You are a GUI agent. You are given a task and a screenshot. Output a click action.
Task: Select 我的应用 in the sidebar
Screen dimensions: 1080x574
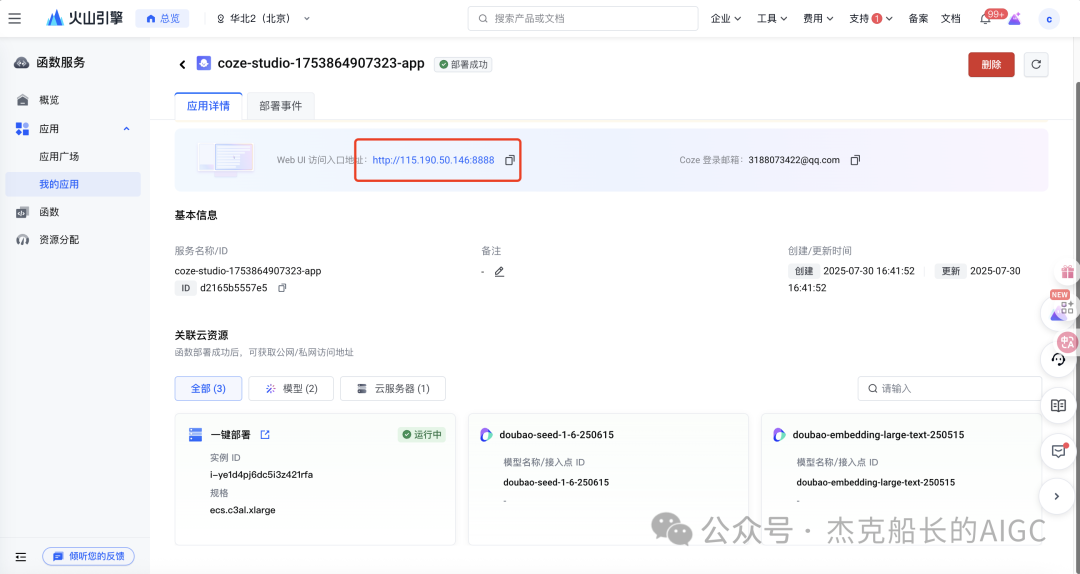click(x=72, y=184)
